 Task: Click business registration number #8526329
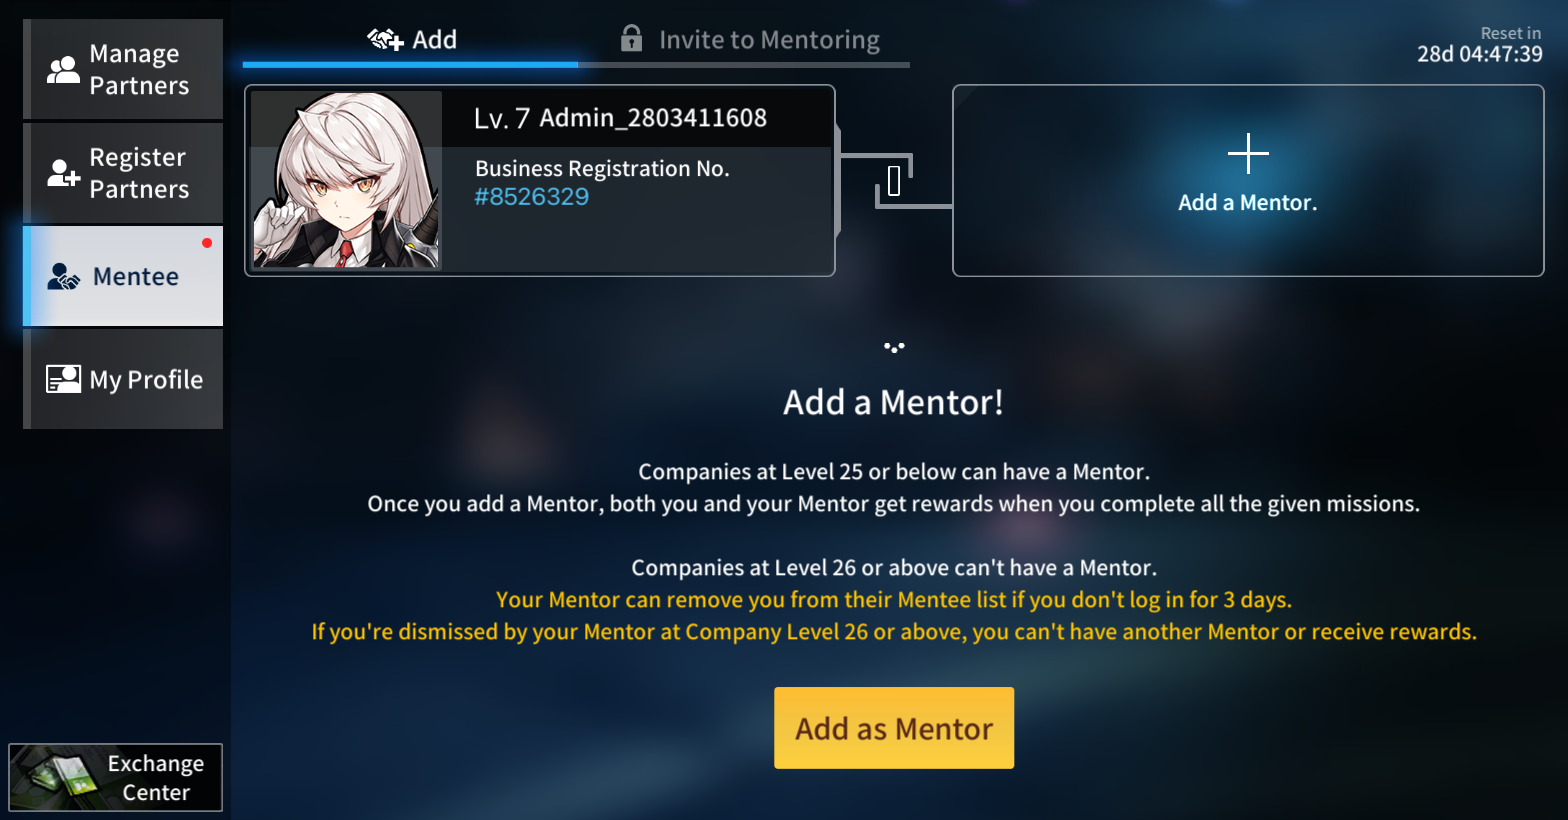(x=531, y=196)
